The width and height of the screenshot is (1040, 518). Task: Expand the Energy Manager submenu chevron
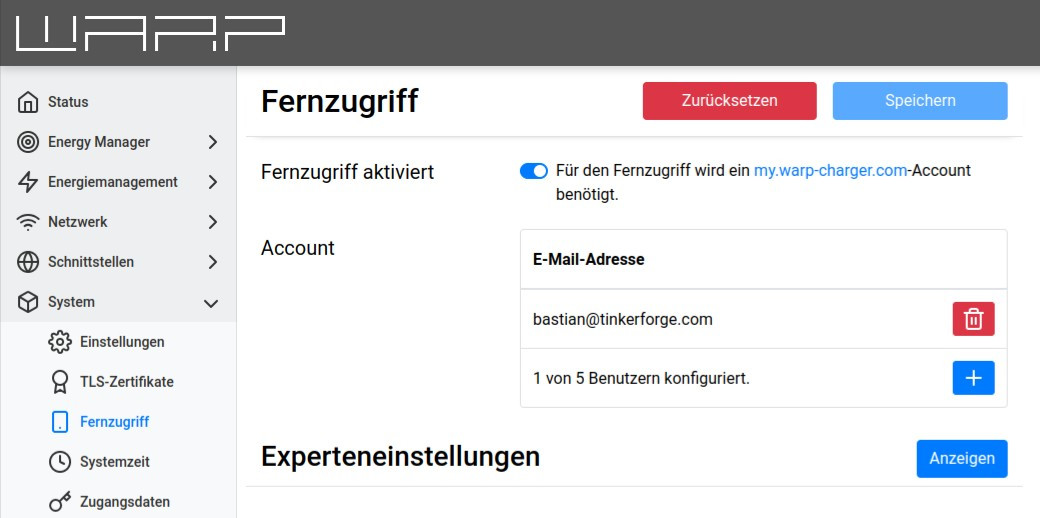[x=212, y=142]
